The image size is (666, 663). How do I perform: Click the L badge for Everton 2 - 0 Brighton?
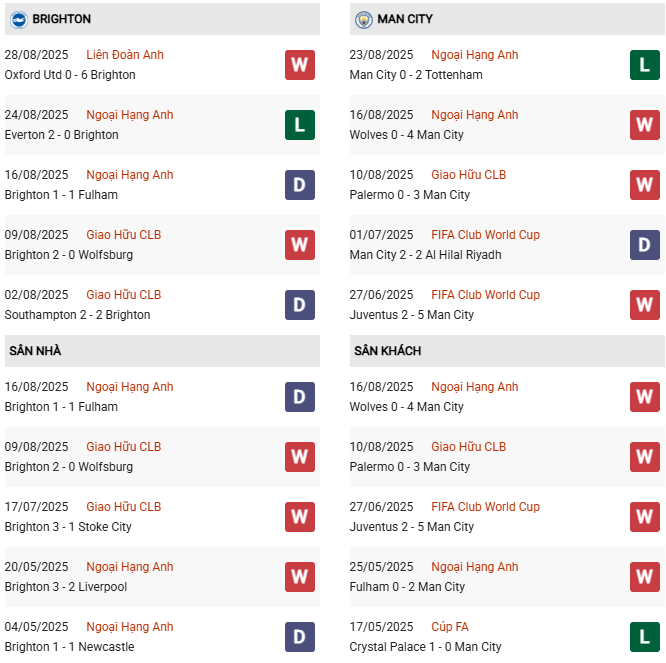[x=299, y=125]
